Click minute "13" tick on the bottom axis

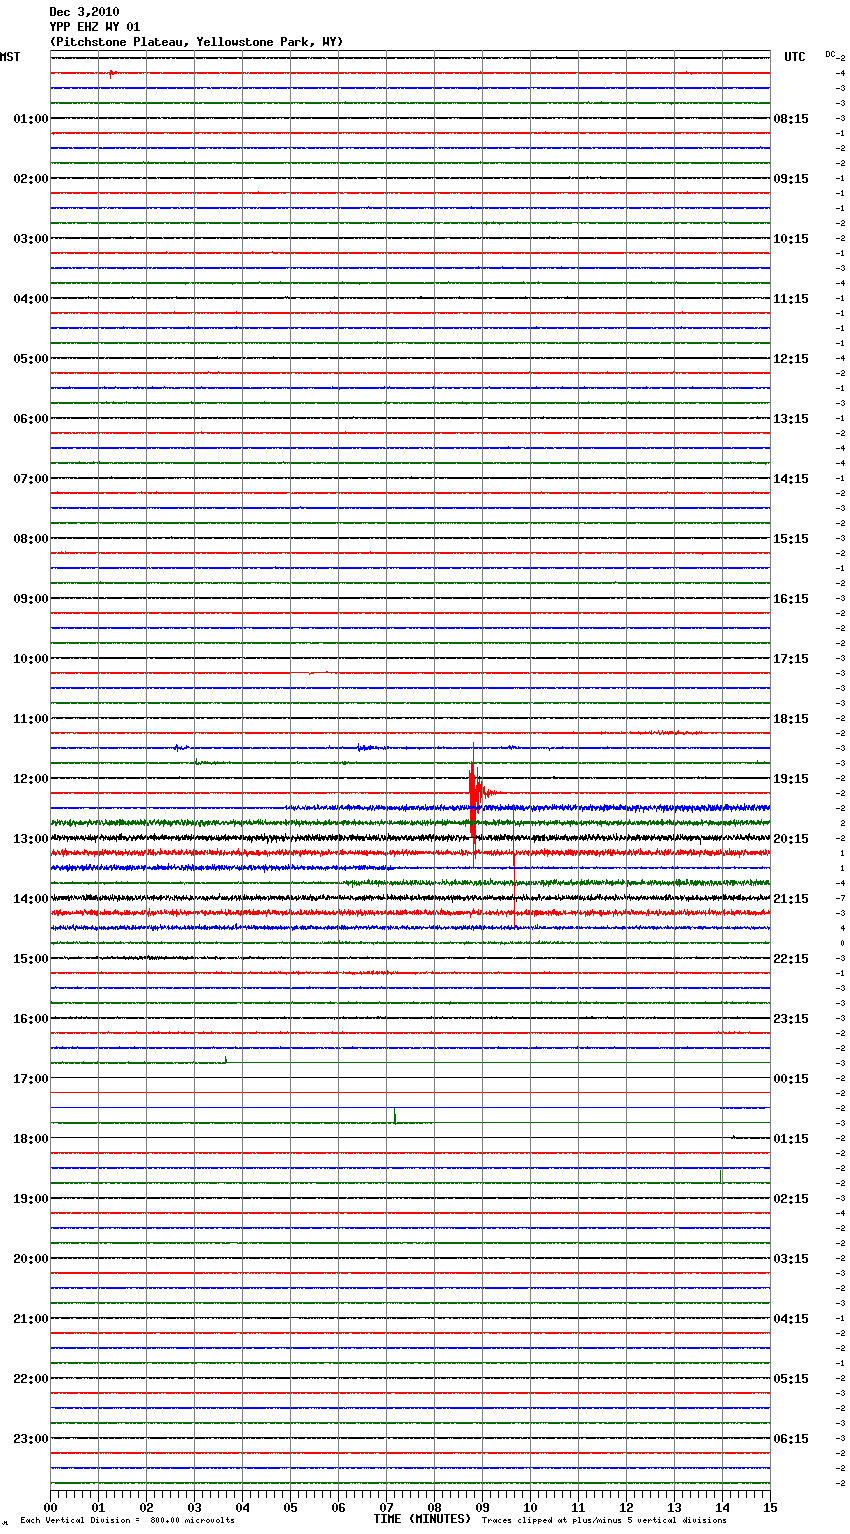(x=674, y=1507)
